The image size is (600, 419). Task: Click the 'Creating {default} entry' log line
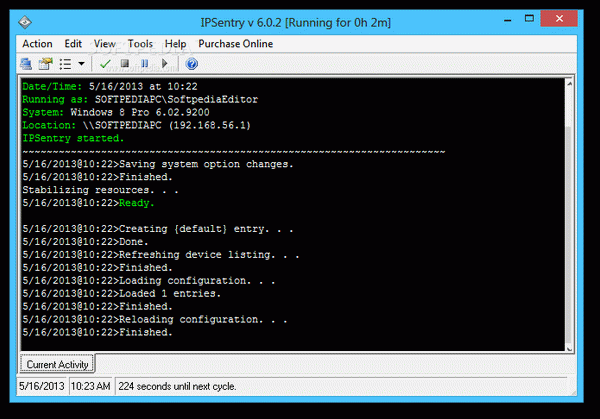[x=158, y=229]
